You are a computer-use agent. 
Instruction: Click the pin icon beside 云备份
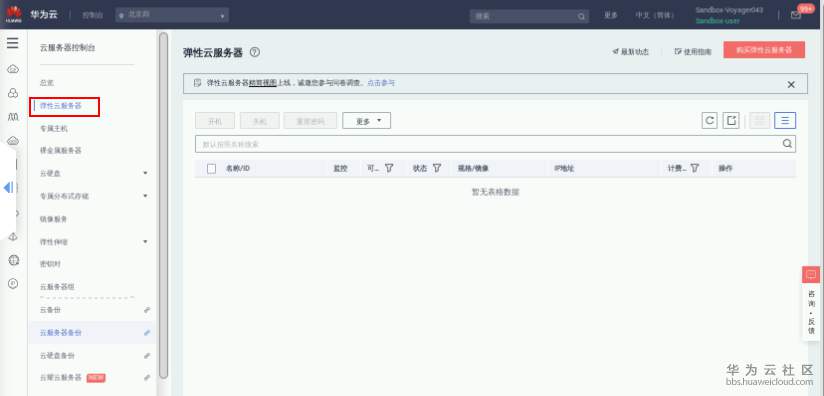tap(147, 310)
